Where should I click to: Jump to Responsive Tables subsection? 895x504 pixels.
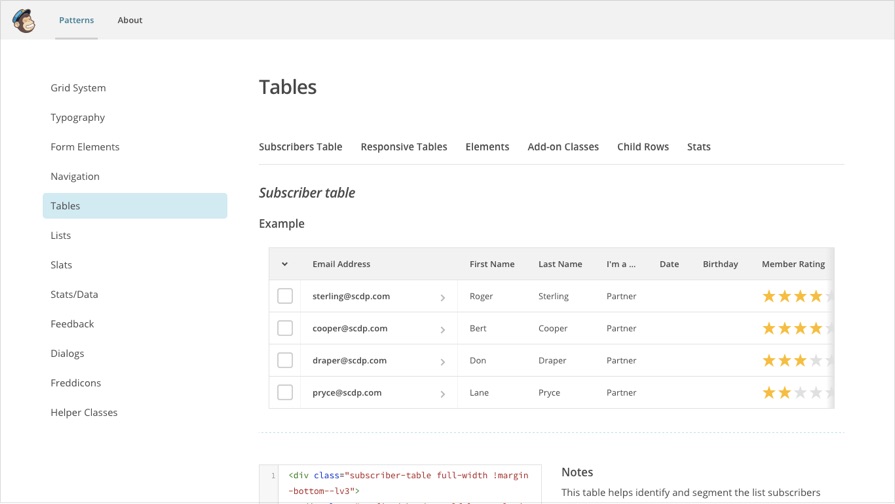pos(404,147)
